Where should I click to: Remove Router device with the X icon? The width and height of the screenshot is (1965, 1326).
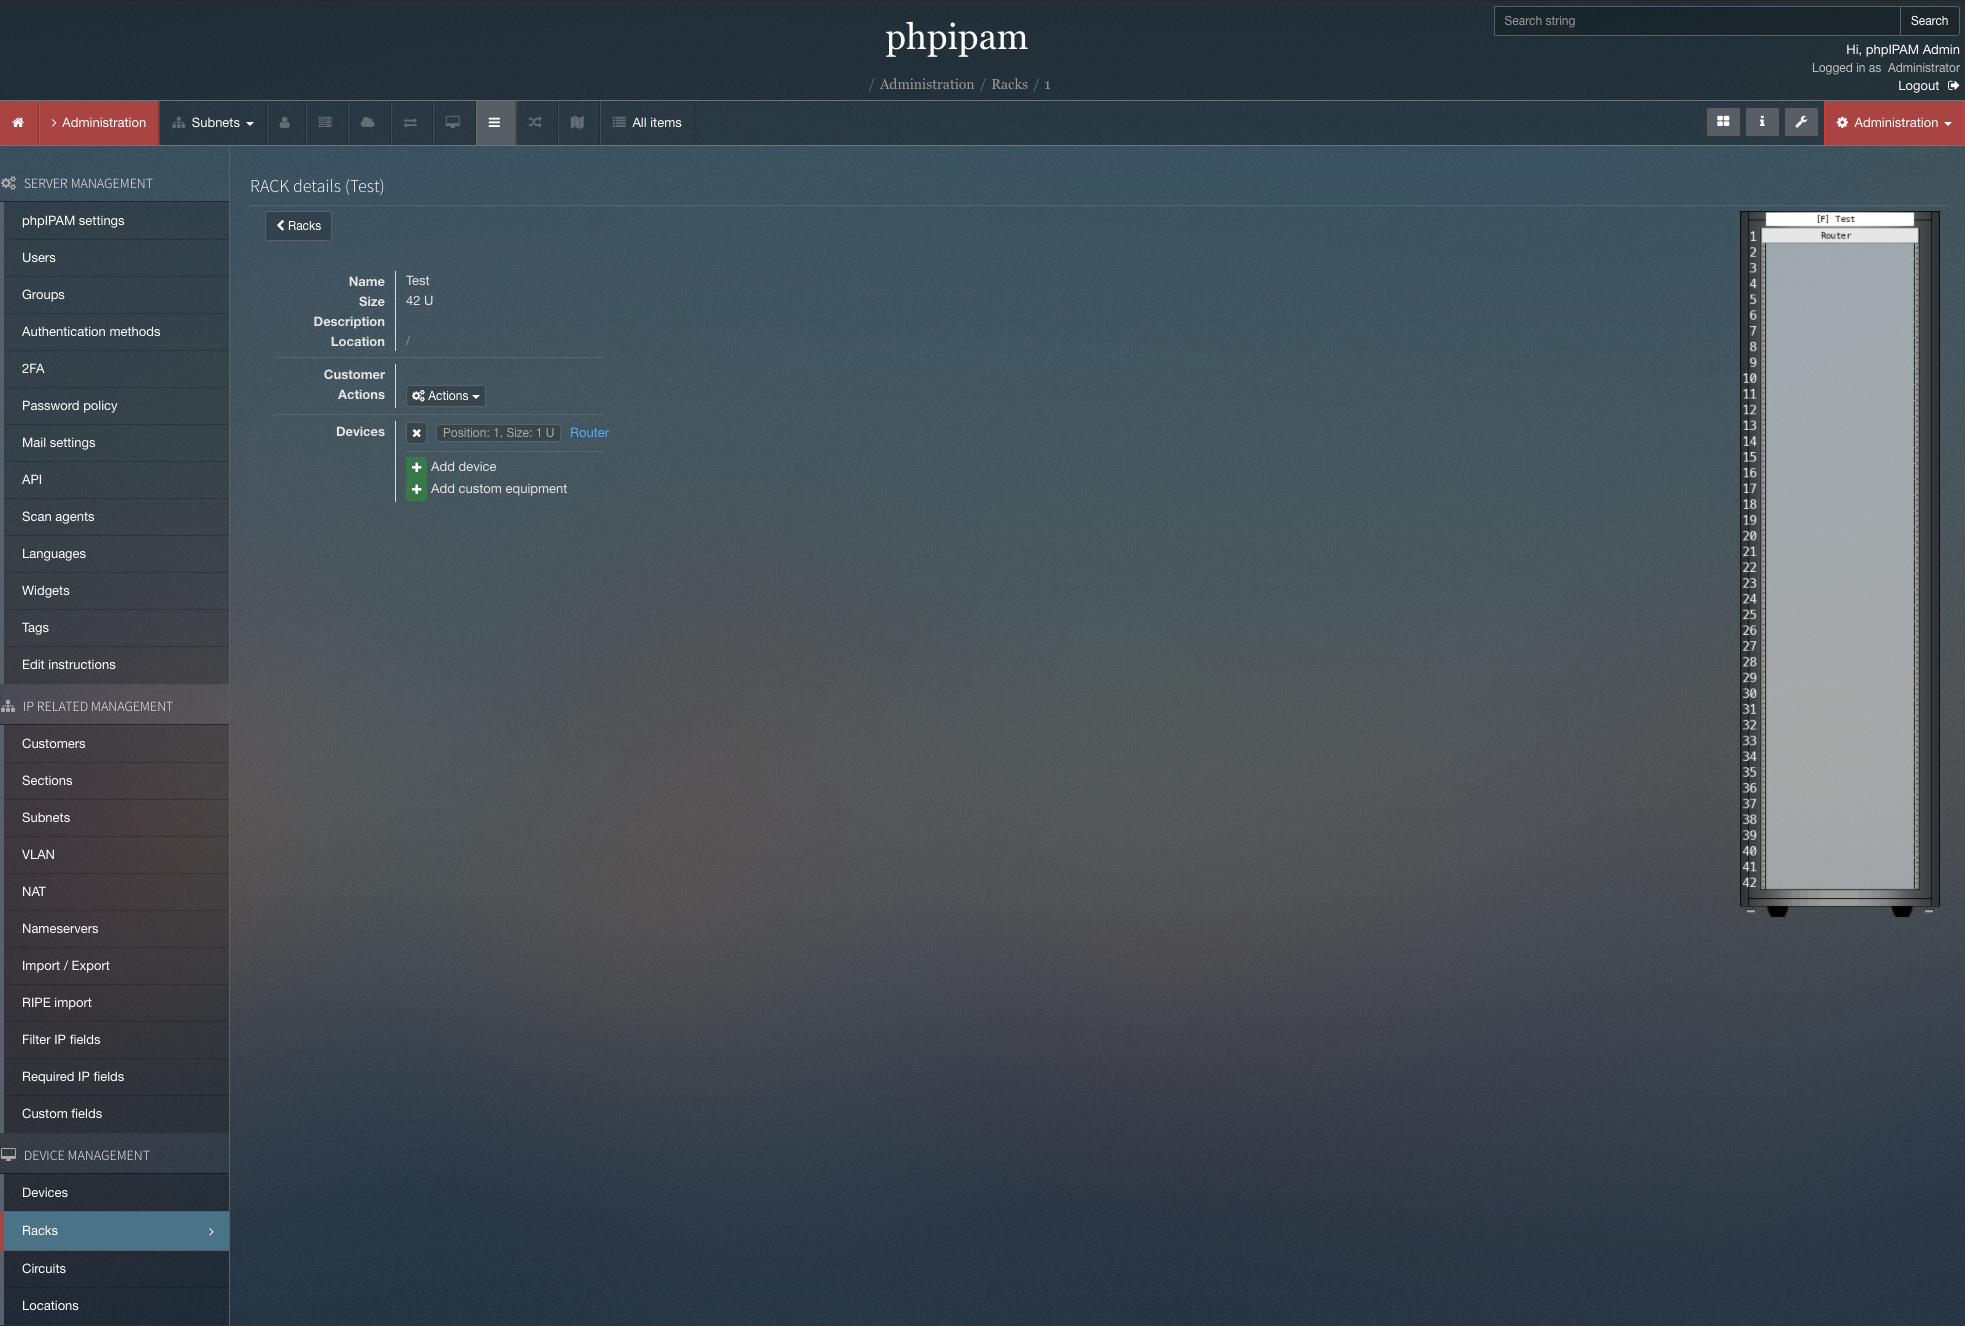tap(417, 433)
